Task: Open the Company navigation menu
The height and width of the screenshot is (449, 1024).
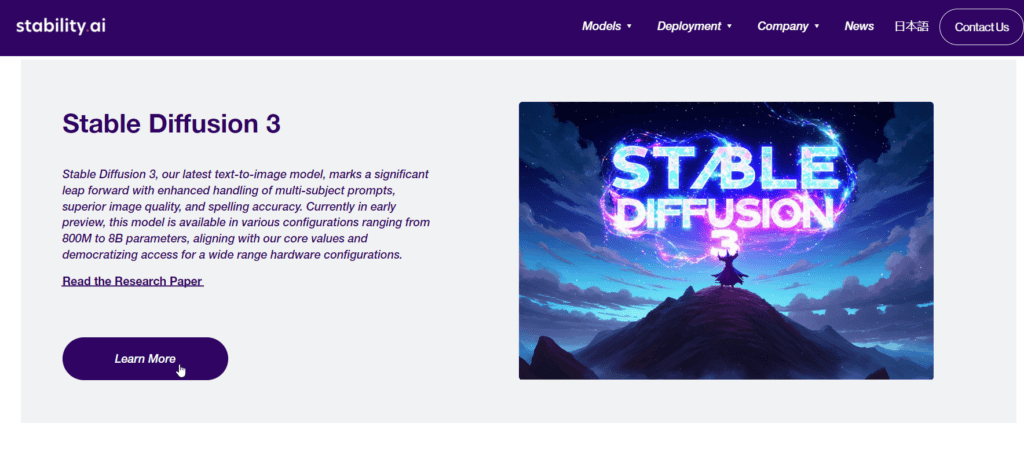Action: point(788,27)
